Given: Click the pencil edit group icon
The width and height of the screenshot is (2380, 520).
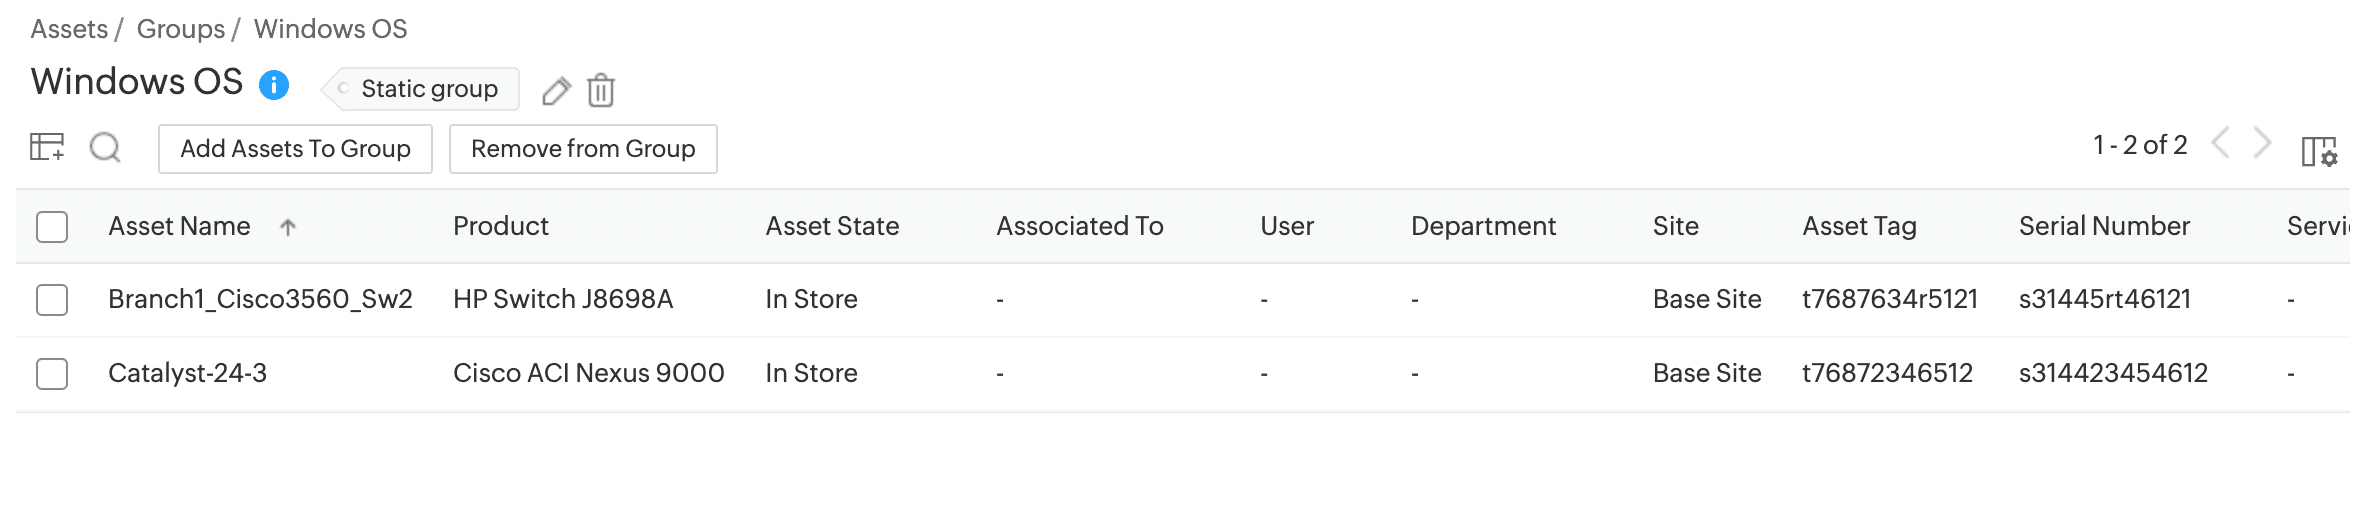Looking at the screenshot, I should 556,91.
